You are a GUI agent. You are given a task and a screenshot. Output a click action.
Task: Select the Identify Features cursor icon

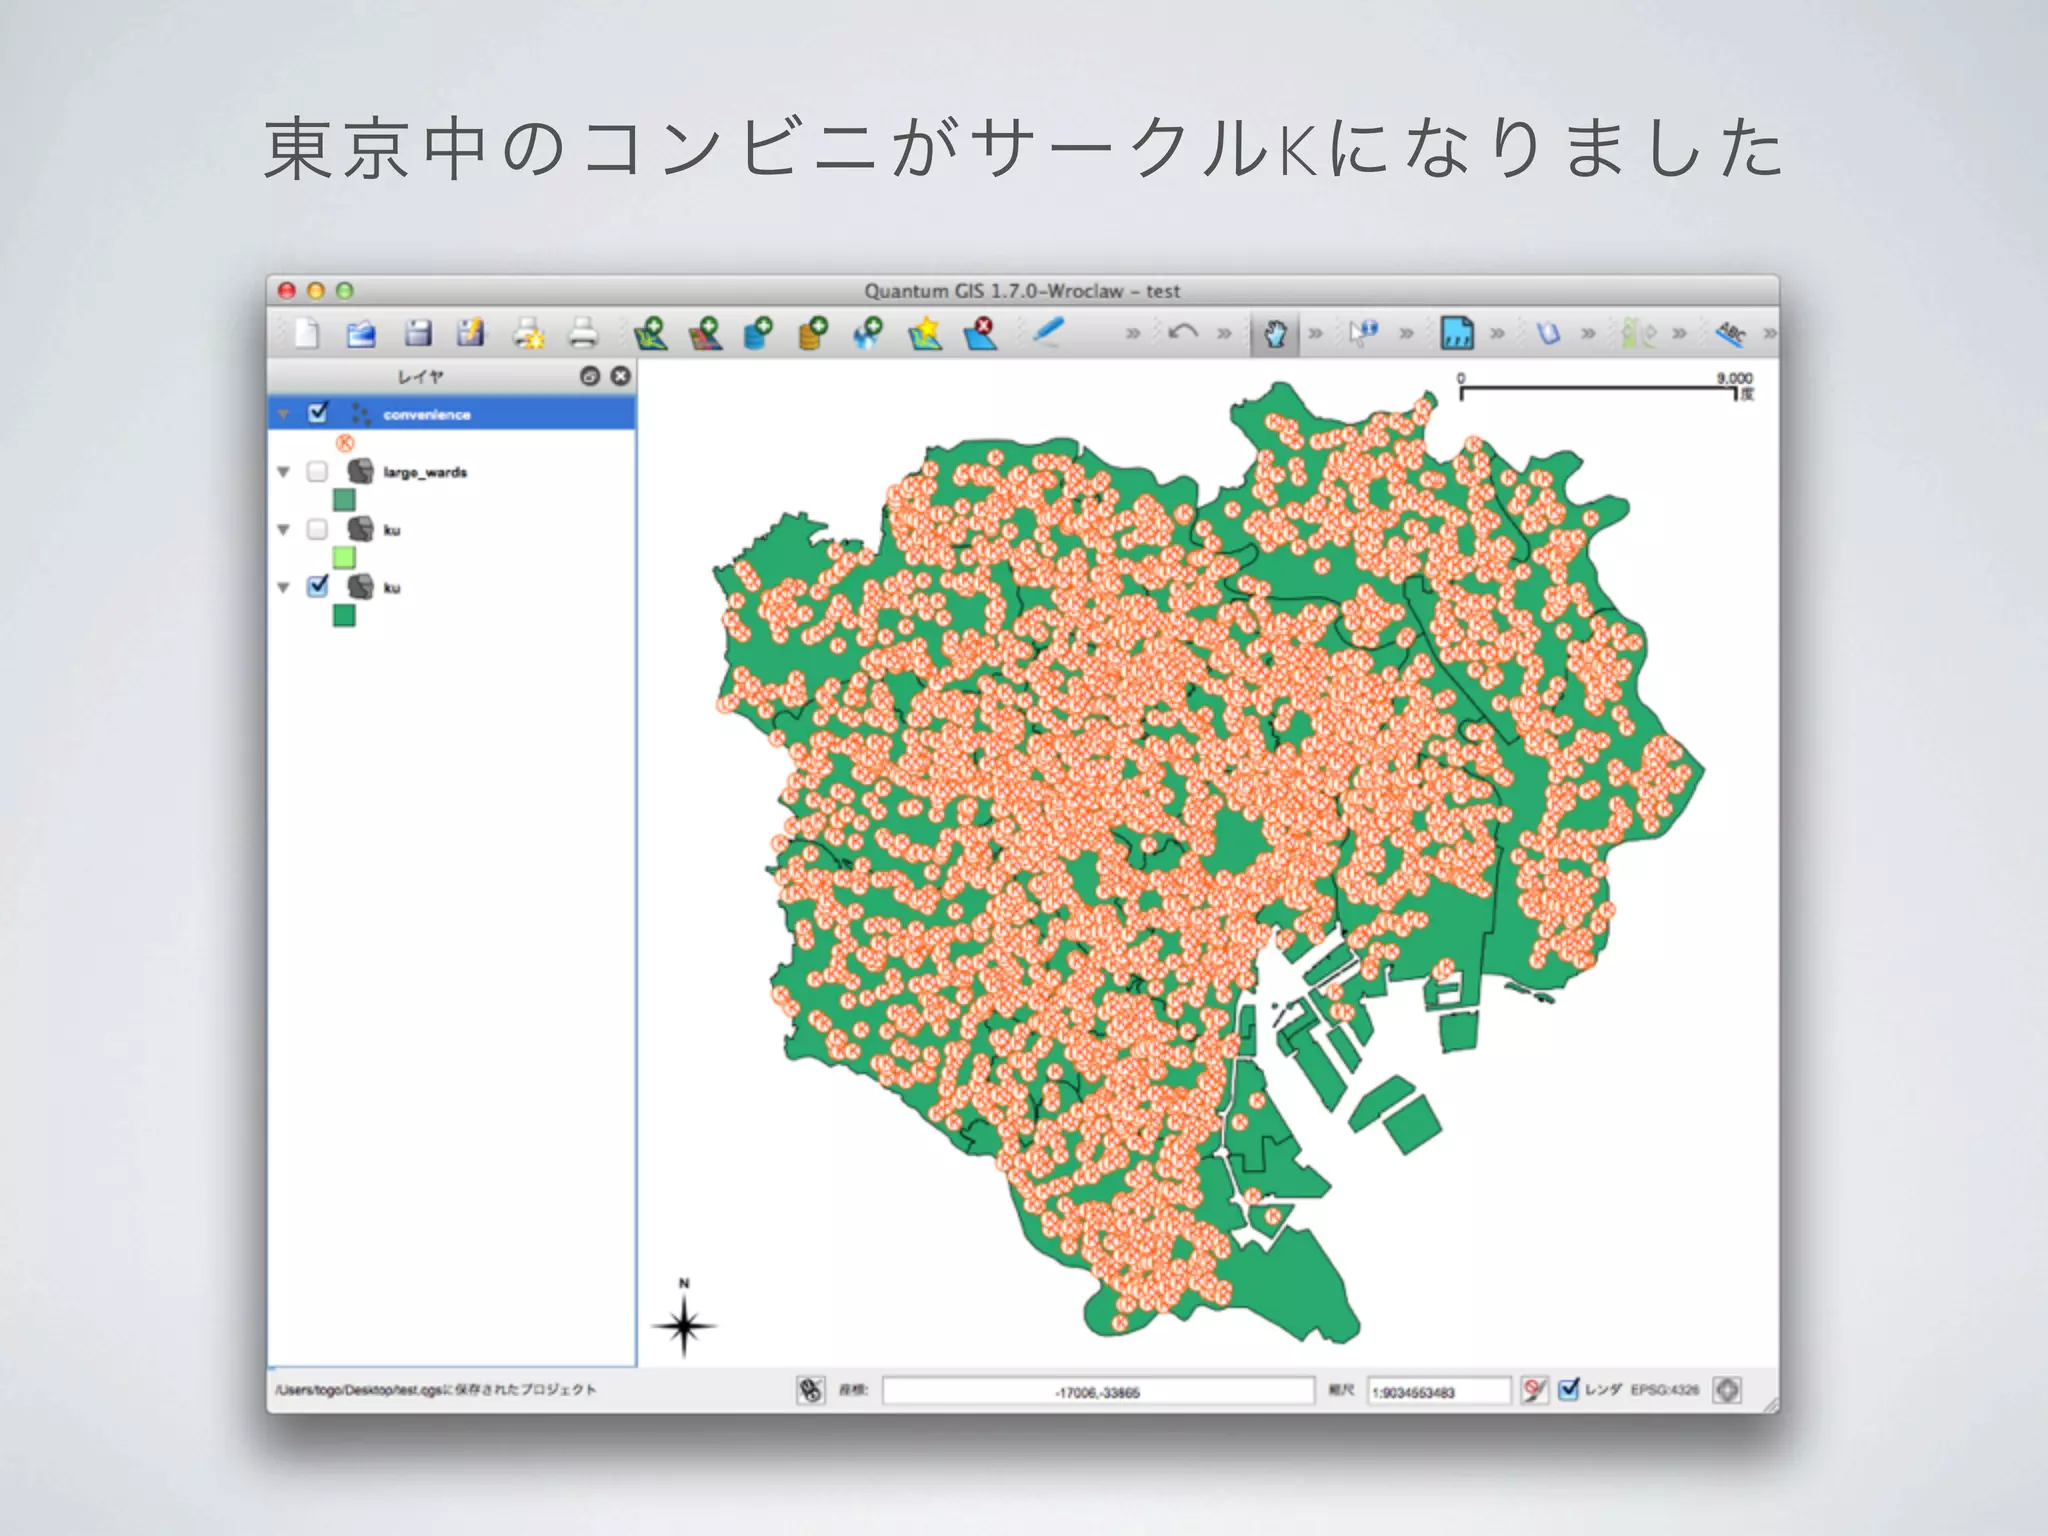coord(1363,332)
